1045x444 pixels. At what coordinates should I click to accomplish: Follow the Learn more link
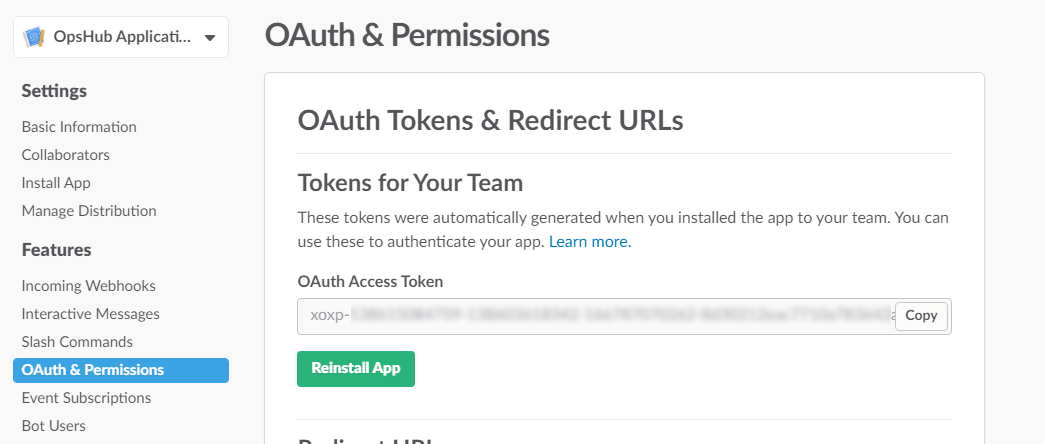590,242
